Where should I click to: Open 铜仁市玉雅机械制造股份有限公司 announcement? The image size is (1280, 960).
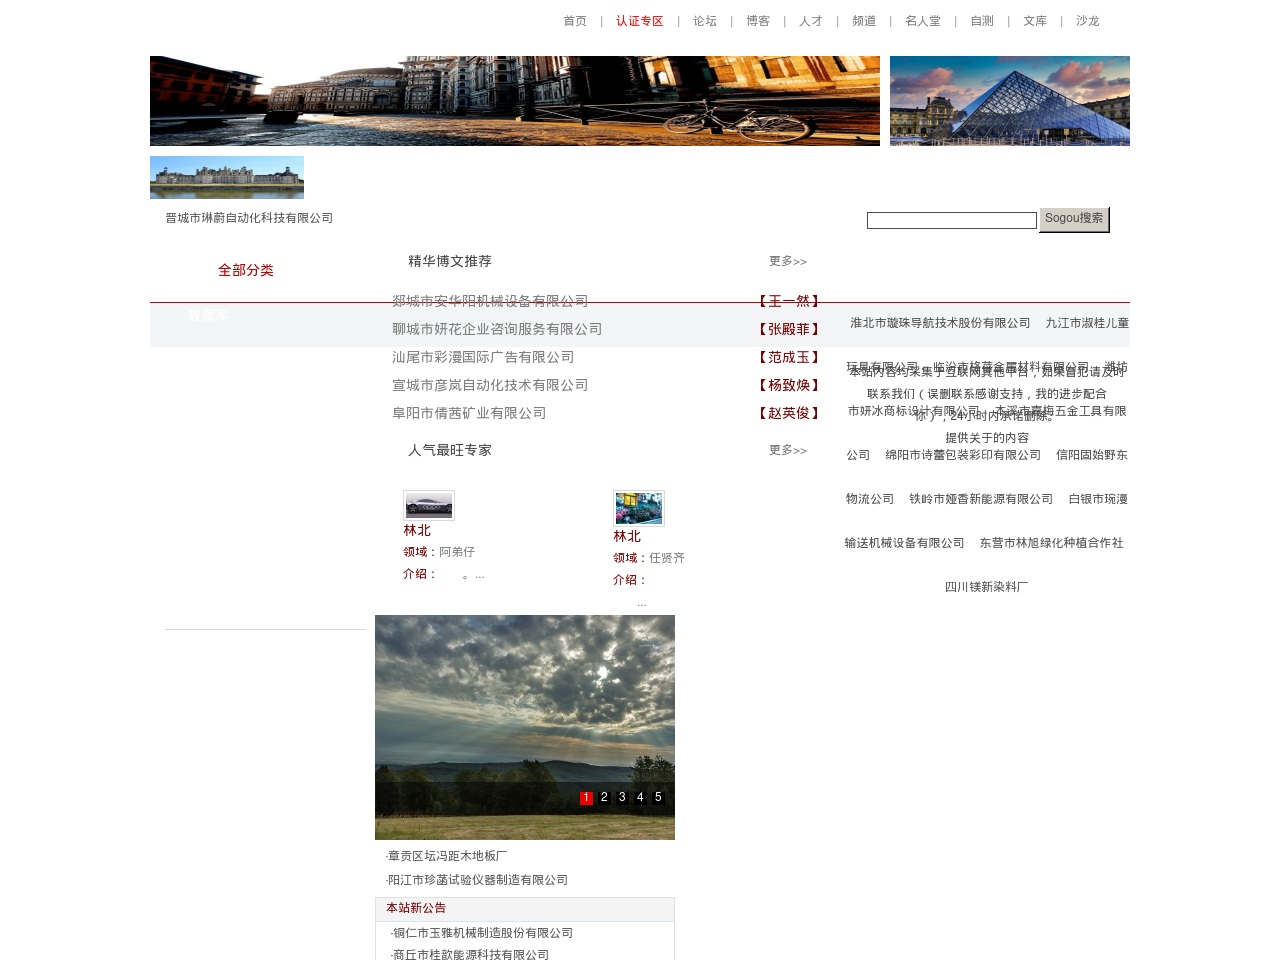(482, 933)
